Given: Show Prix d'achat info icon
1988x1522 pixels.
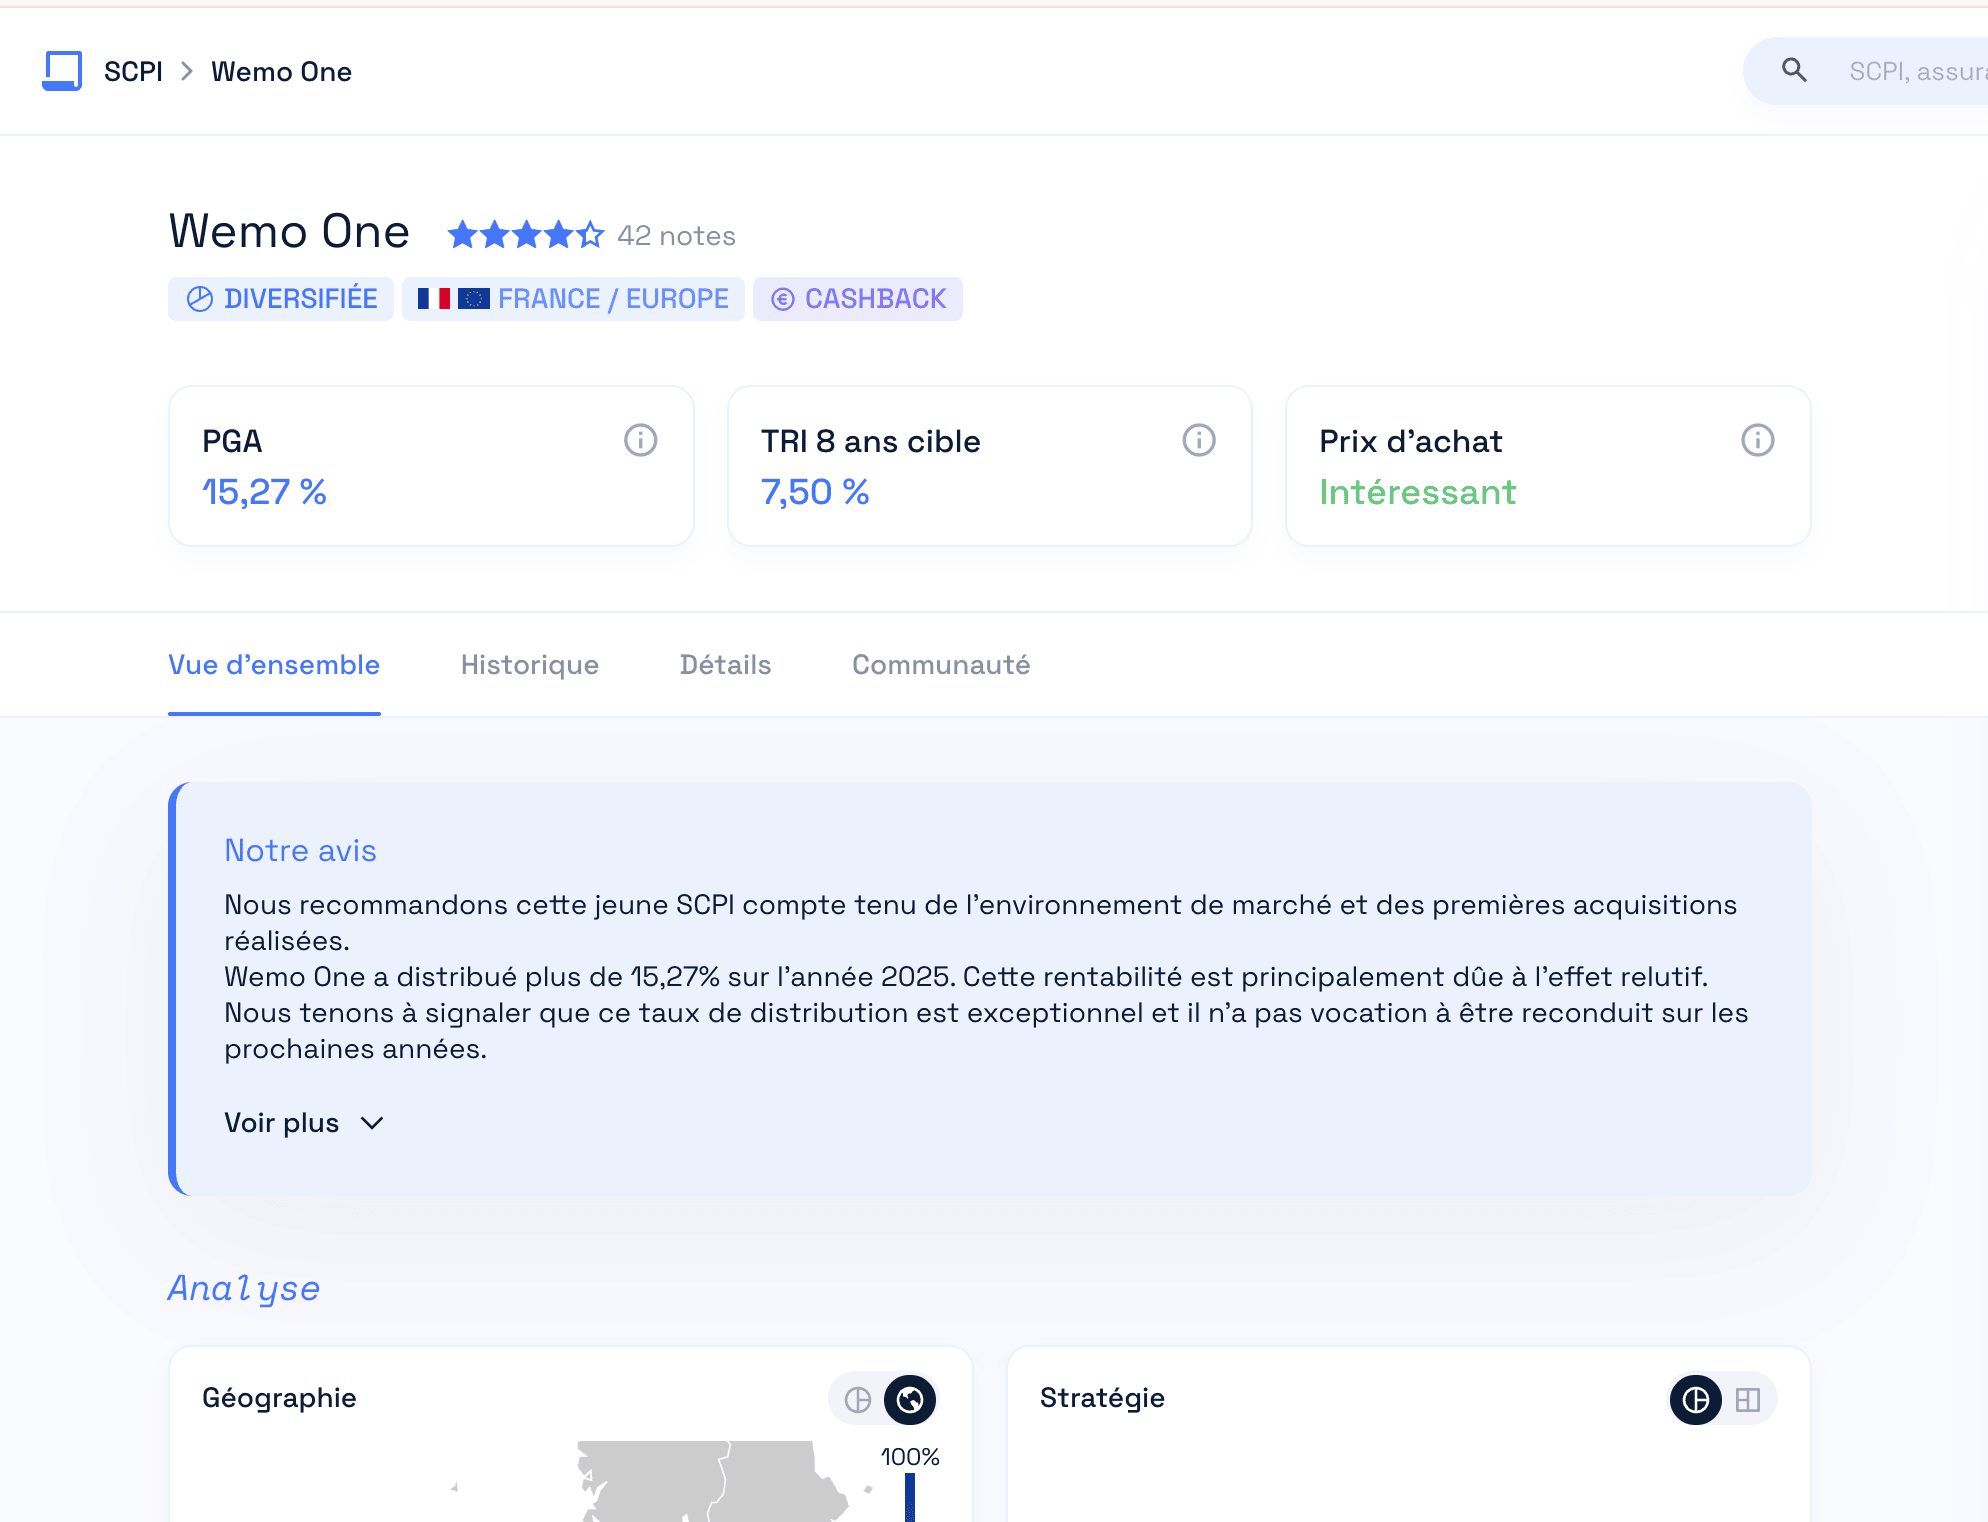Looking at the screenshot, I should [x=1757, y=440].
